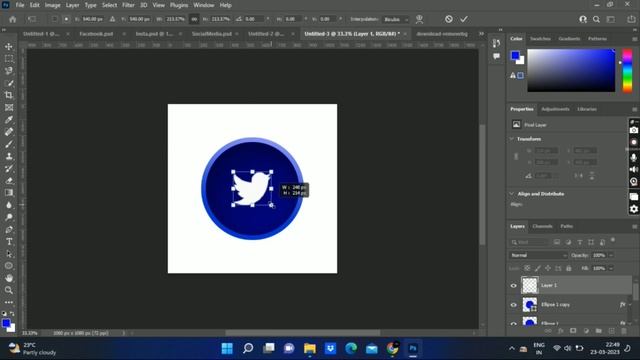The image size is (640, 360).
Task: Open the Edit Toolbar ellipsis menu
Action: (x=9, y=302)
